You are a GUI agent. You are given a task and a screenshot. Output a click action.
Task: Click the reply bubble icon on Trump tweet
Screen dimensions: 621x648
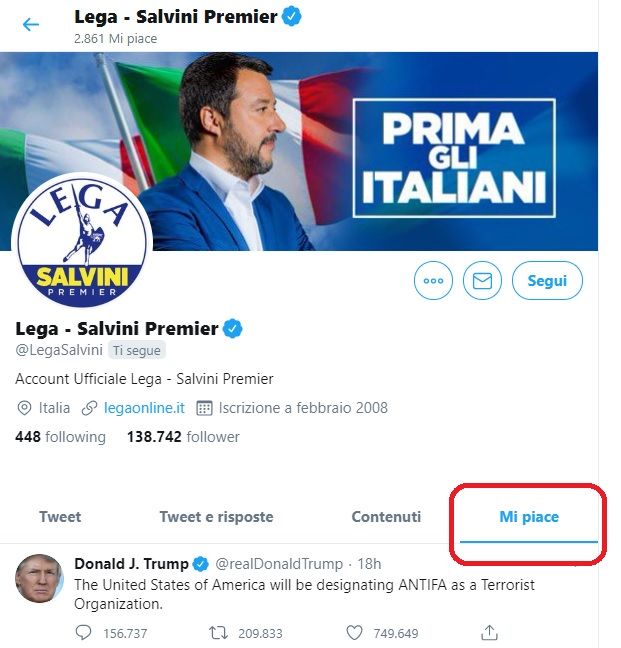[x=83, y=633]
